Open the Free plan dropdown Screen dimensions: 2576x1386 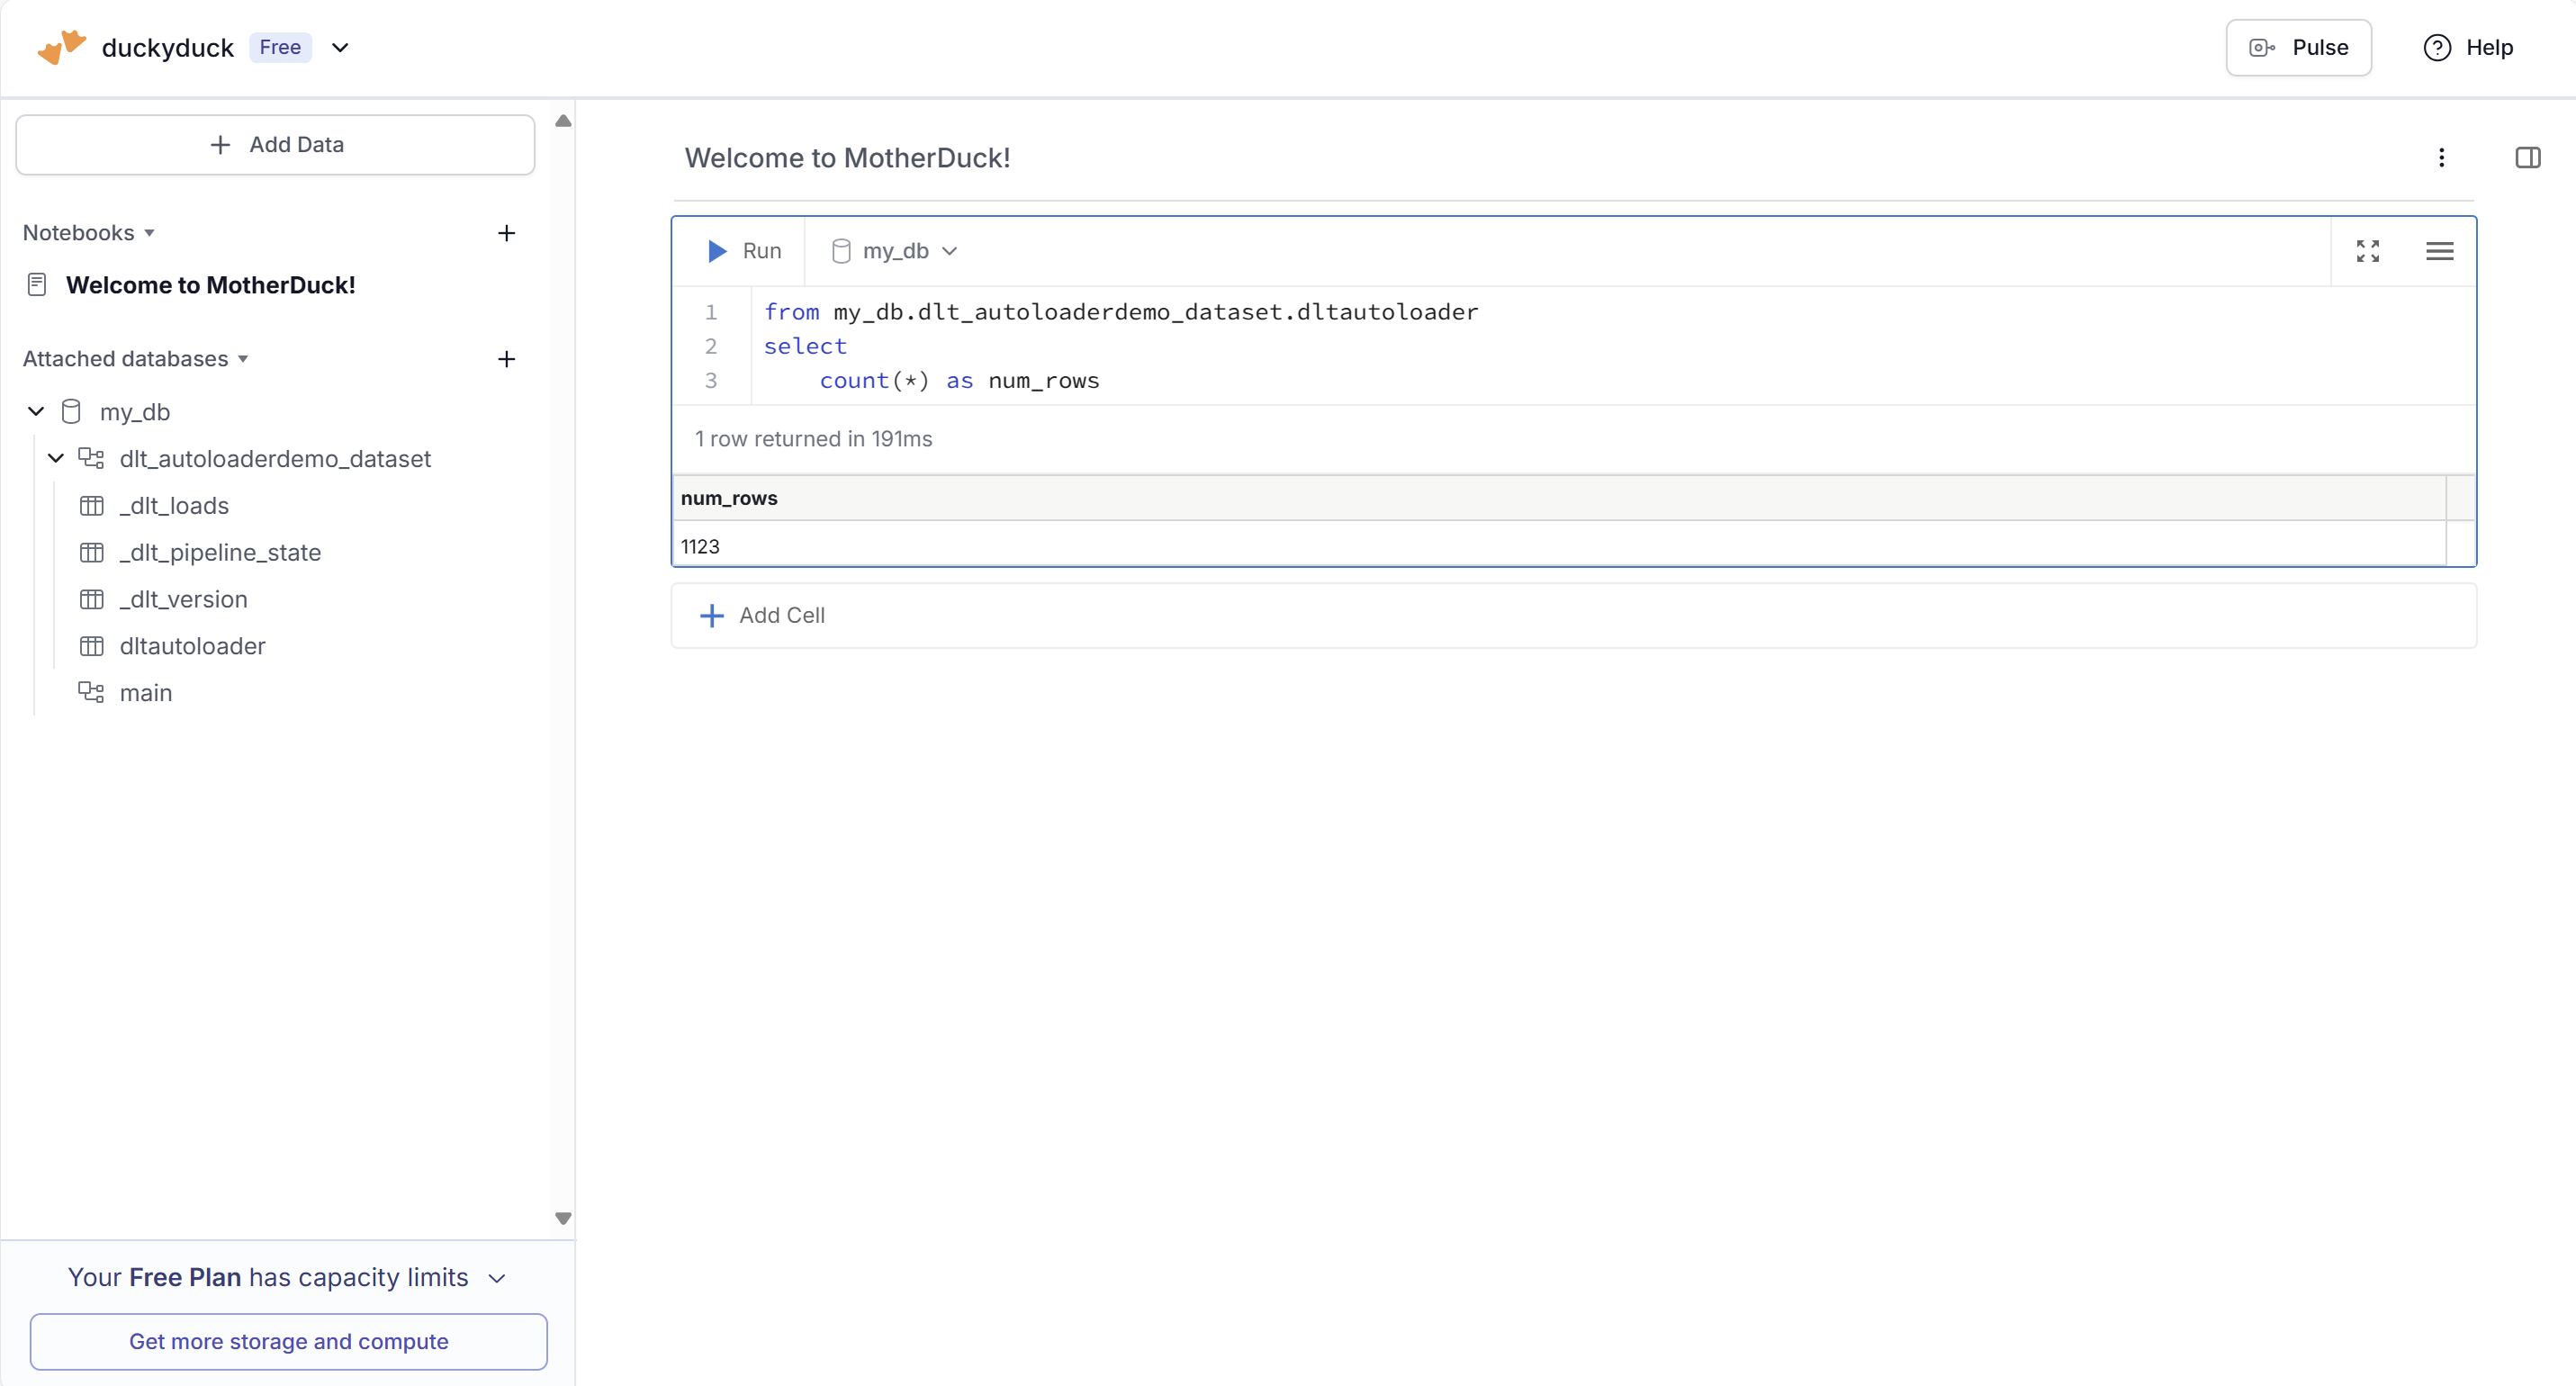(x=341, y=47)
